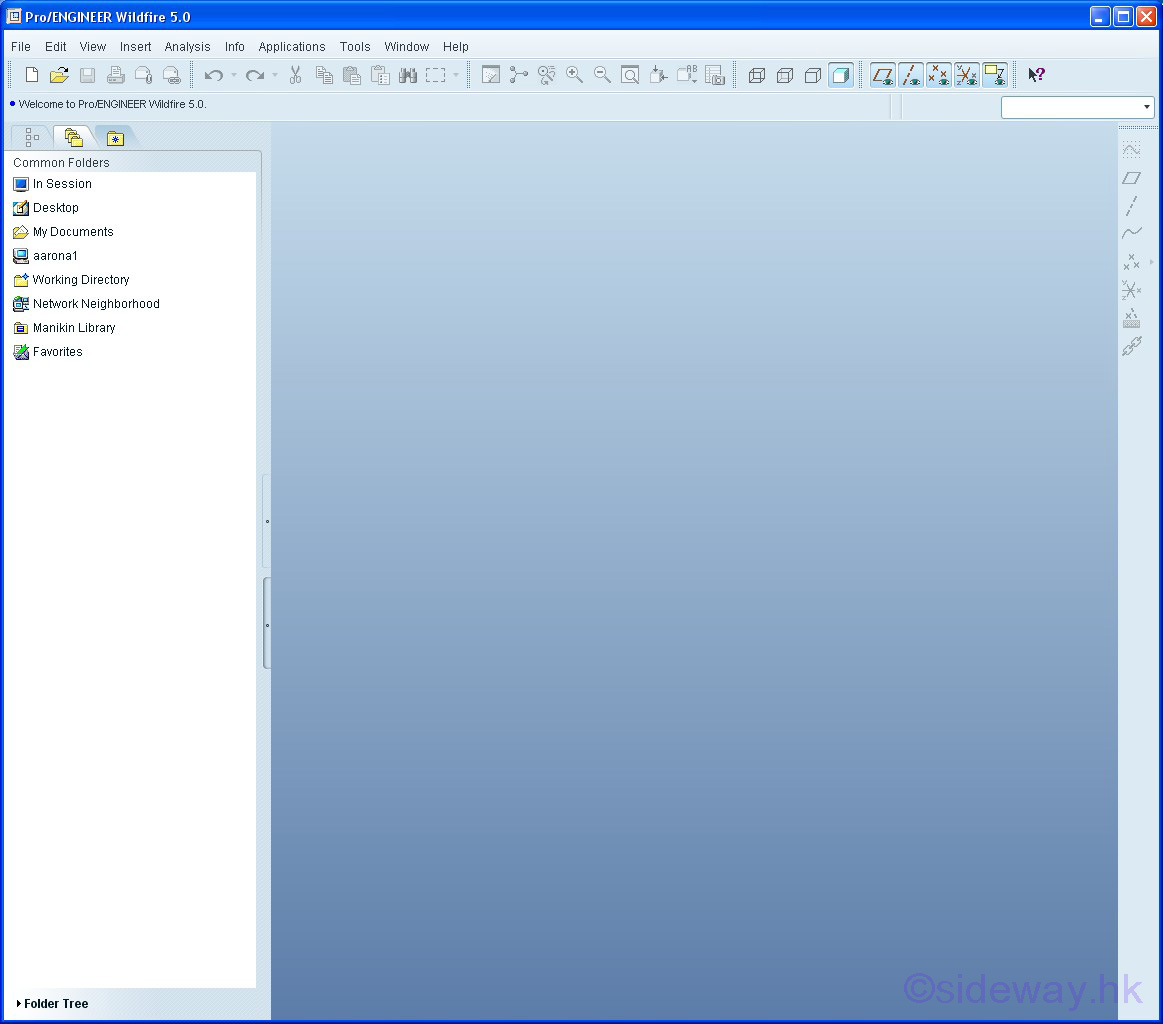
Task: Switch display to No Hidden
Action: click(x=813, y=75)
